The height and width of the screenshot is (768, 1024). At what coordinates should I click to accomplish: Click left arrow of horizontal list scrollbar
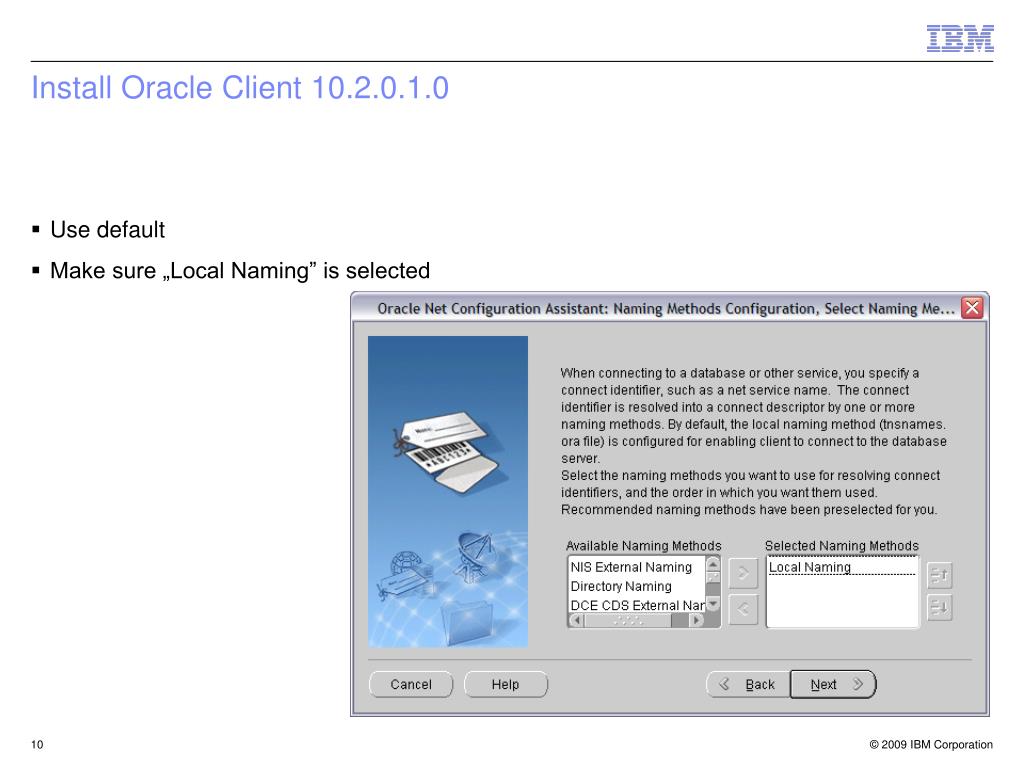pyautogui.click(x=577, y=620)
